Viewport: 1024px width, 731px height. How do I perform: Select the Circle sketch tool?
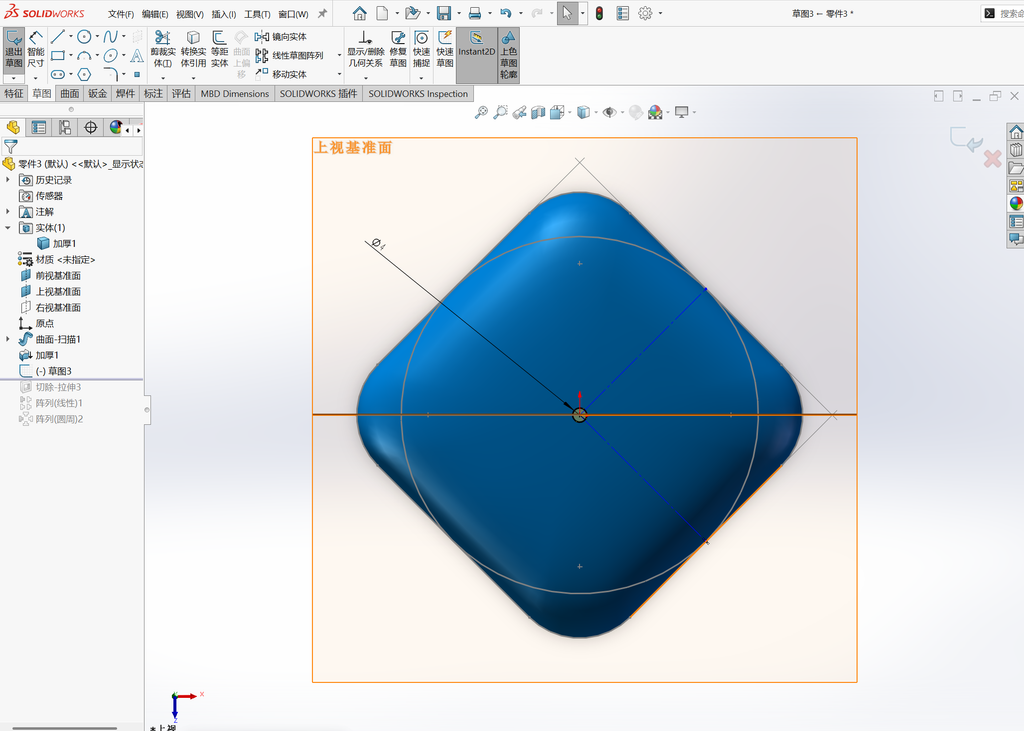[x=84, y=37]
